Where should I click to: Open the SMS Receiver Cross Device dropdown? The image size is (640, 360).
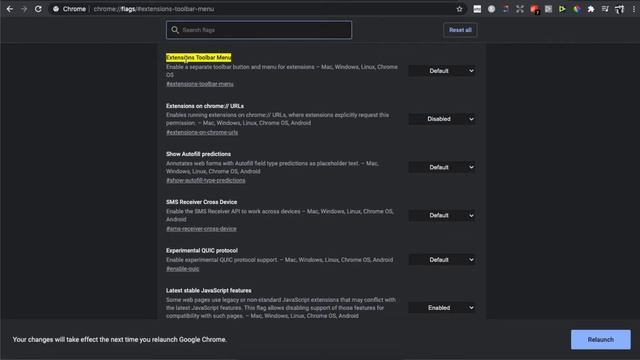pyautogui.click(x=442, y=216)
